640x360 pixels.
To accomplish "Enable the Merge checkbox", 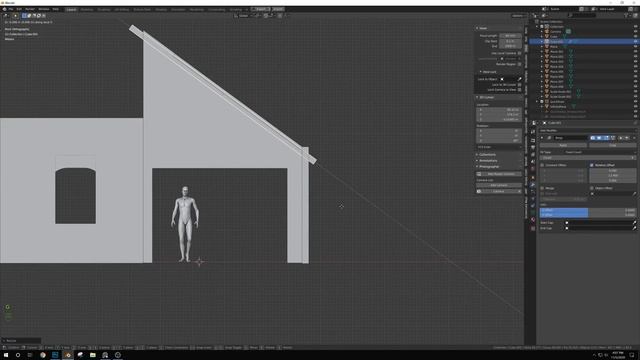I will click(542, 188).
